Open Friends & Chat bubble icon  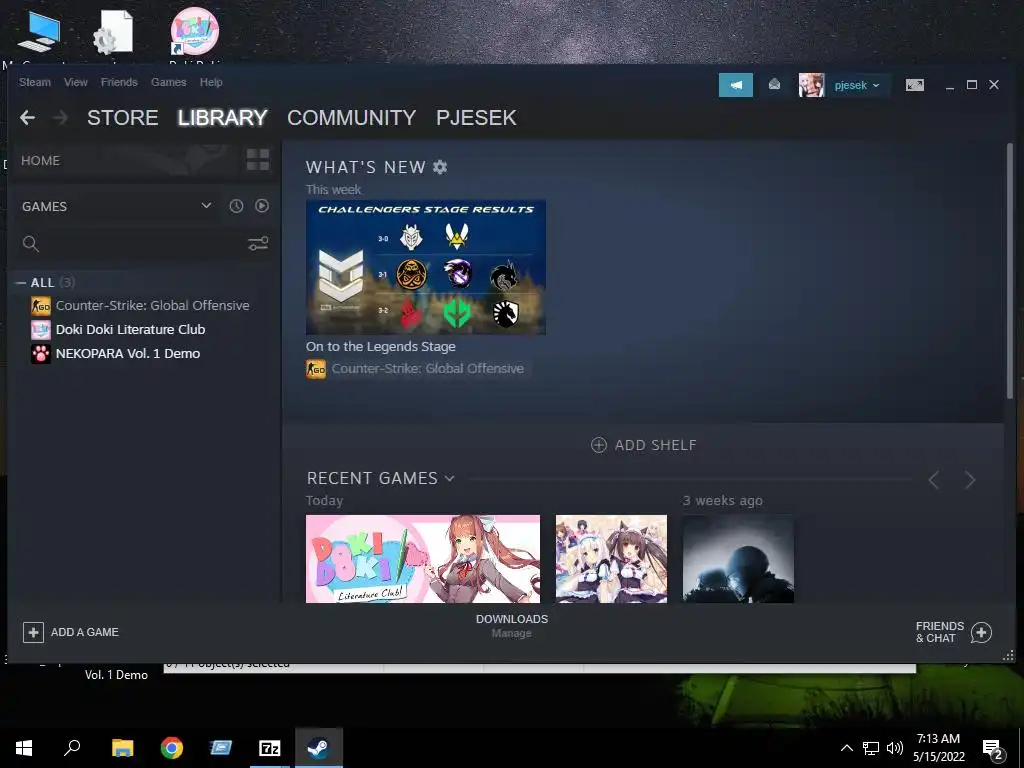click(x=981, y=632)
